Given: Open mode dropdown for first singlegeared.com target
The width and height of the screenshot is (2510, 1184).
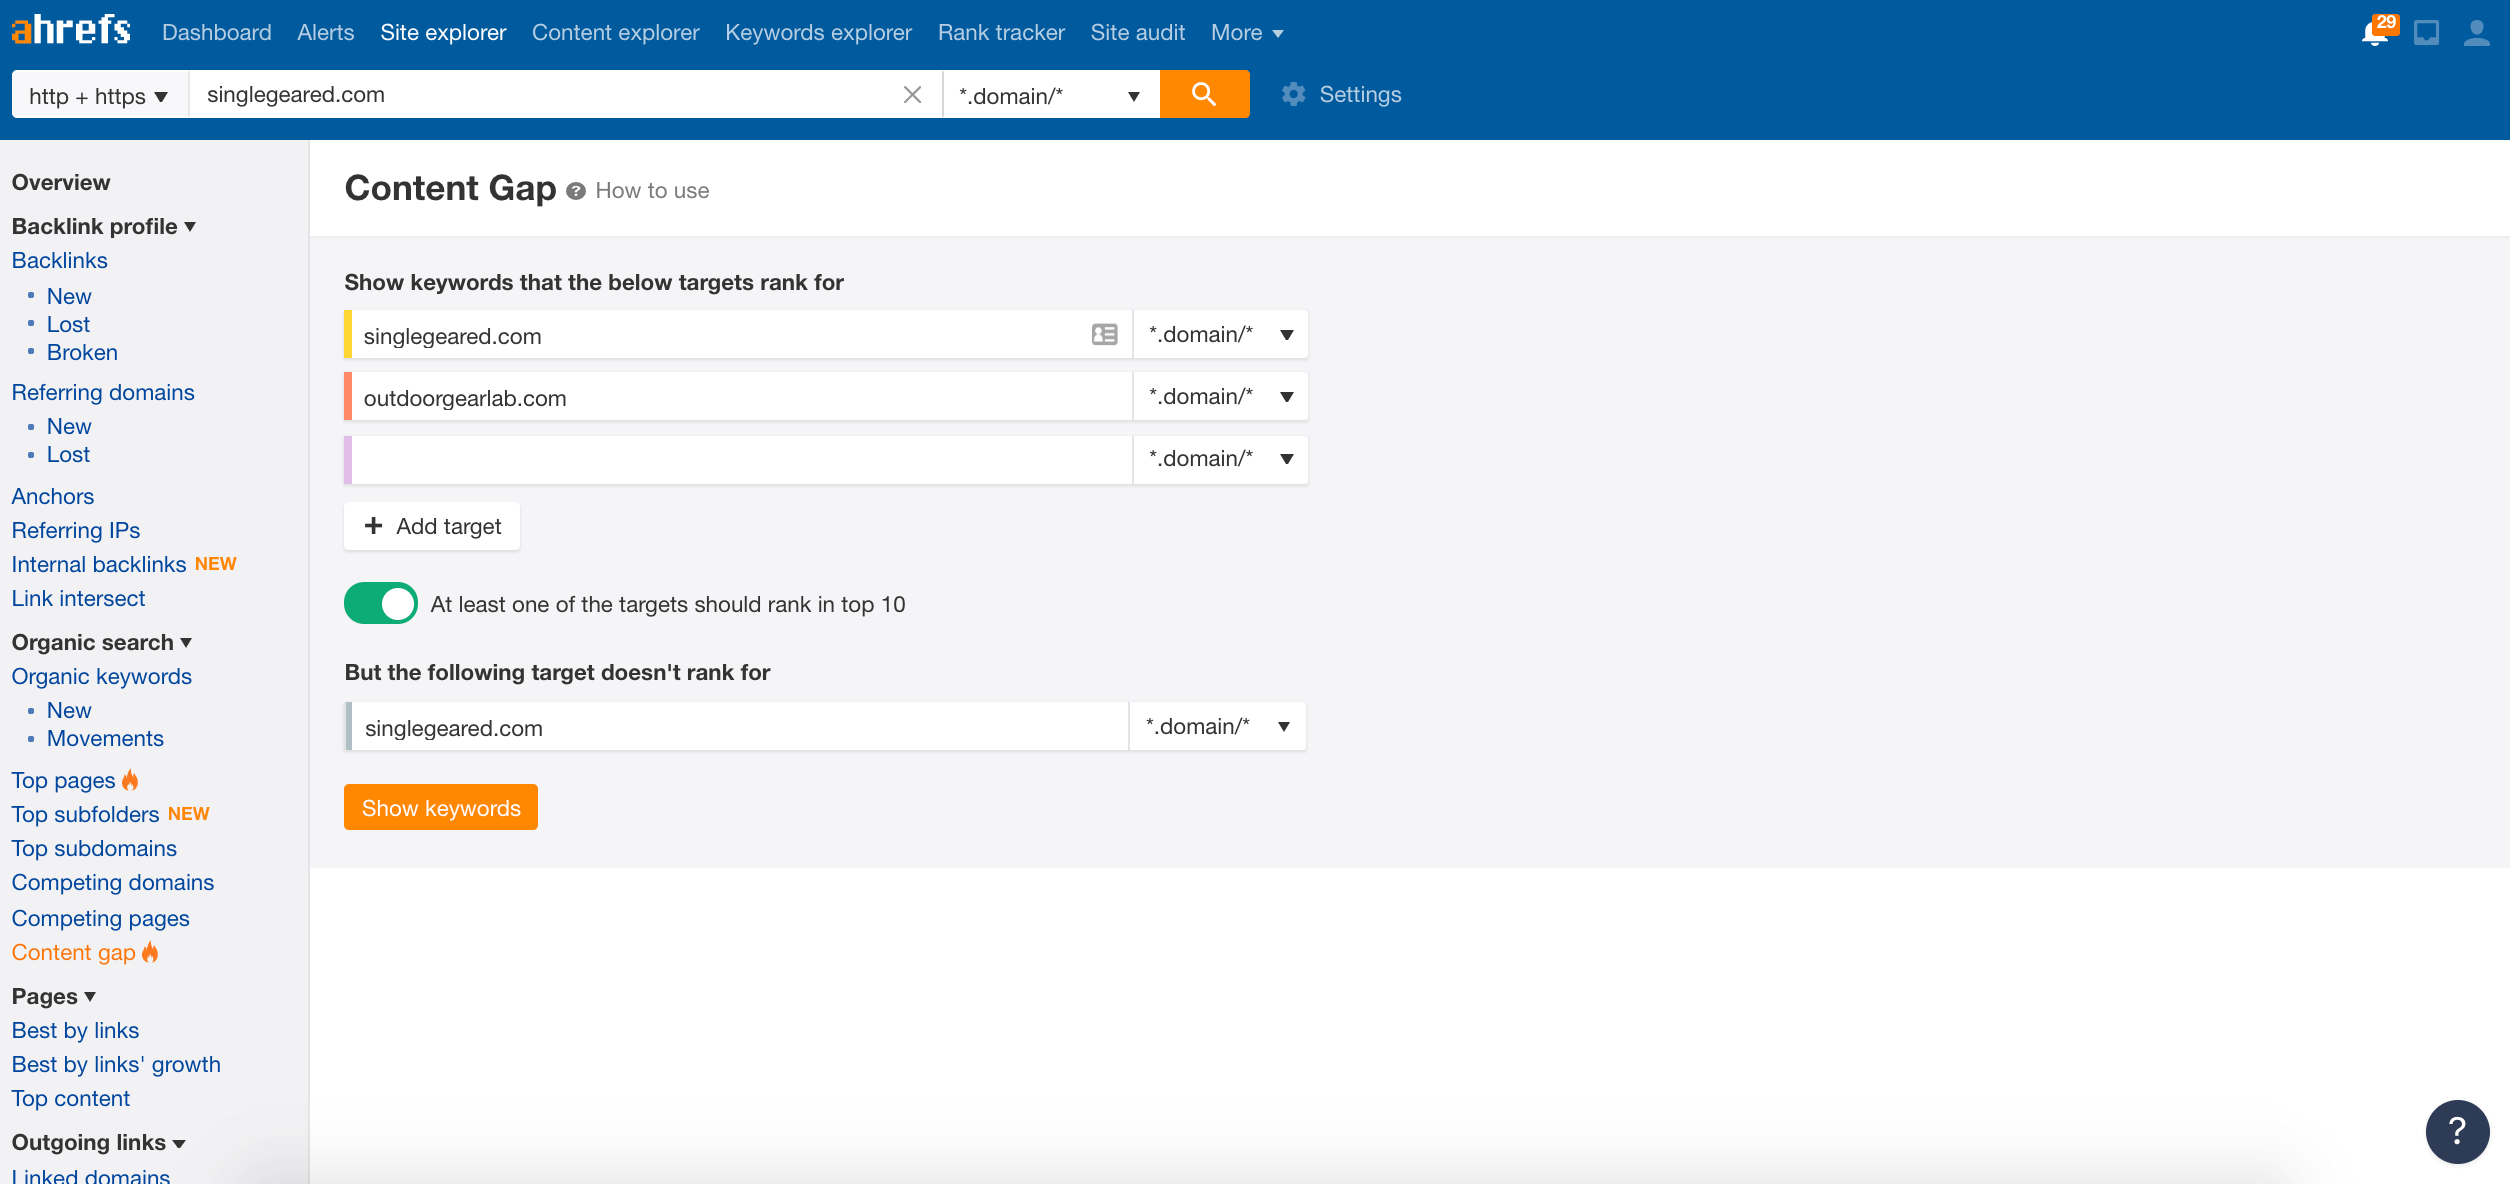Looking at the screenshot, I should (1220, 335).
